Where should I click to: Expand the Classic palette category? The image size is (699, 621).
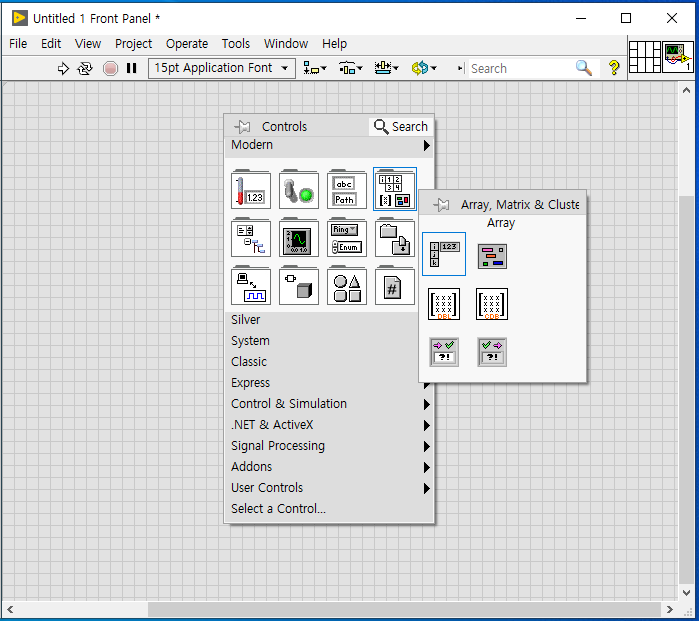(x=322, y=362)
